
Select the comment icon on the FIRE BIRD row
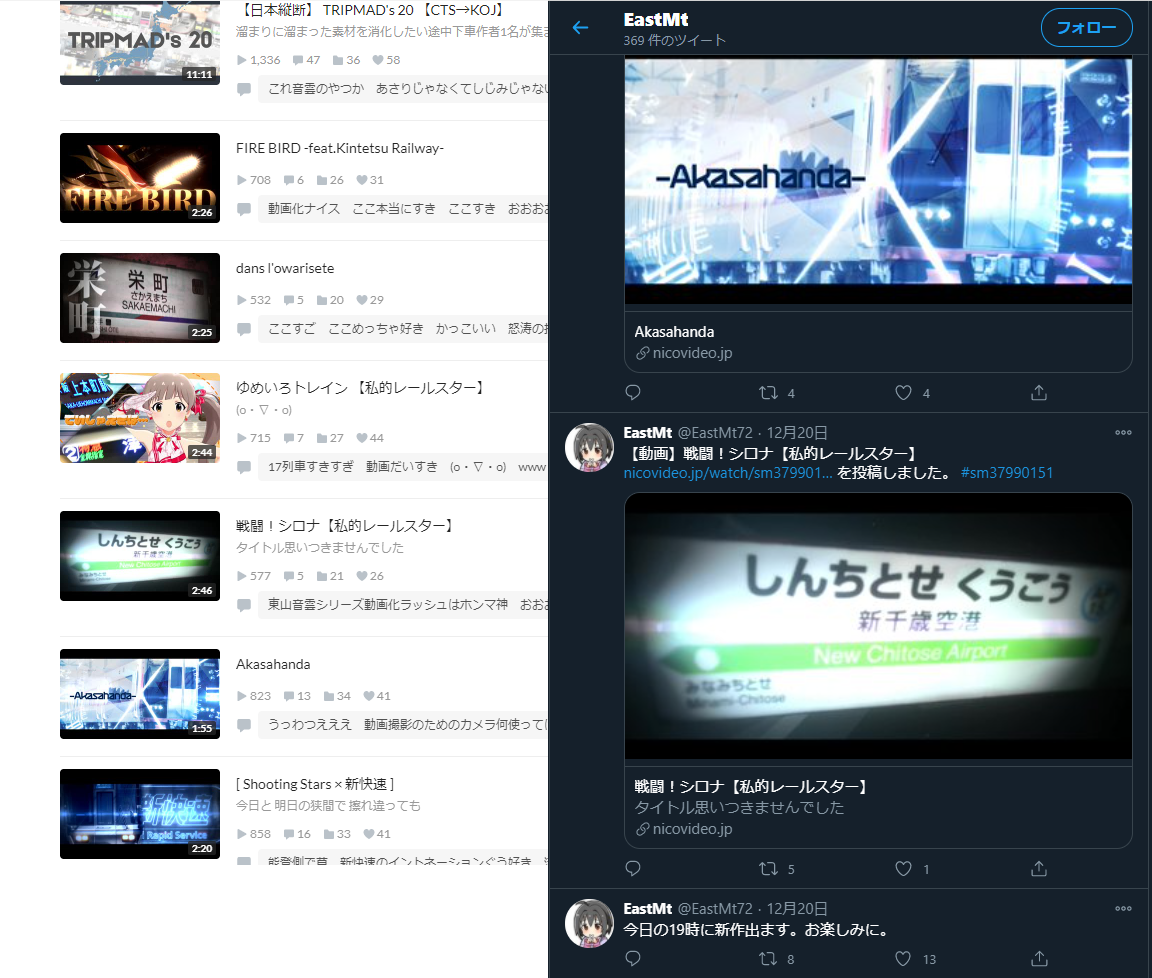244,209
